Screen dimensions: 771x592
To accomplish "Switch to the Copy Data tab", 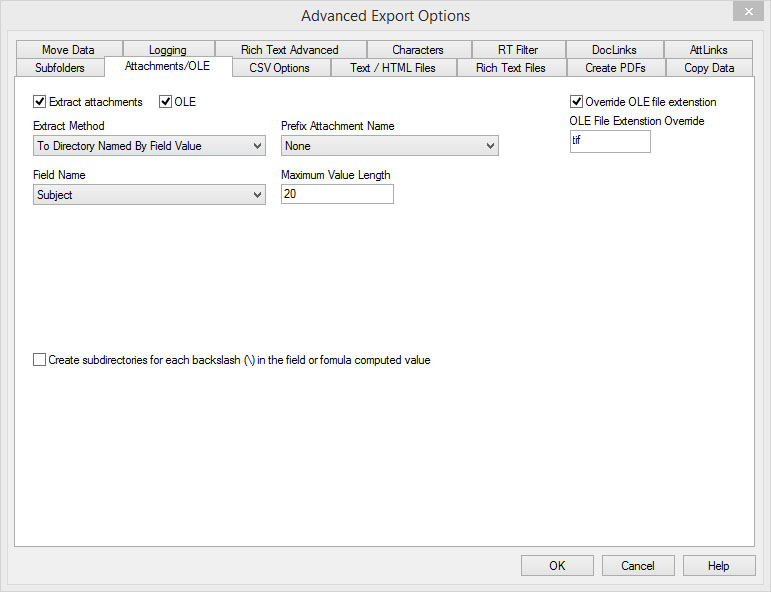I will (709, 68).
